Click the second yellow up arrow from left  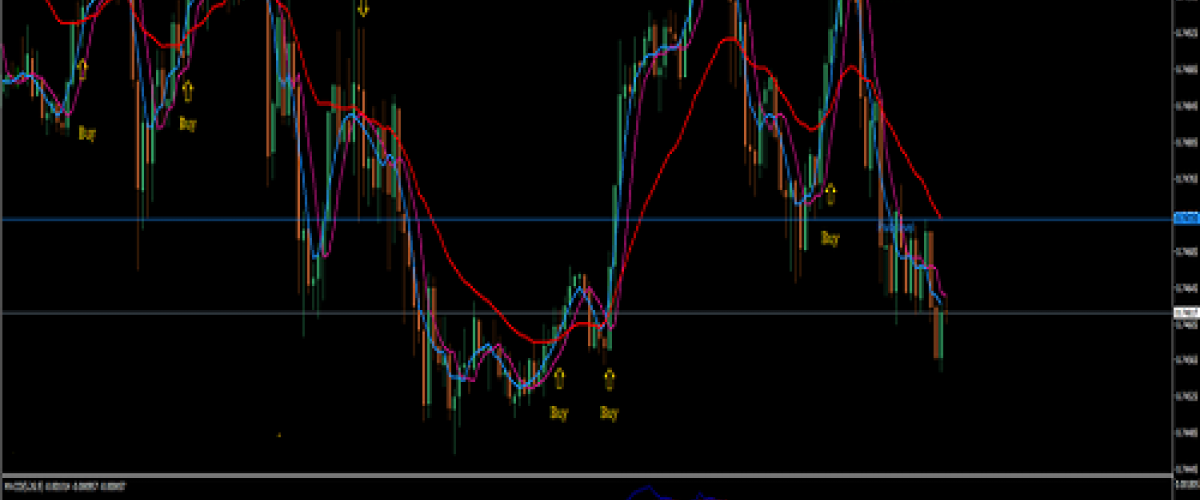coord(187,91)
